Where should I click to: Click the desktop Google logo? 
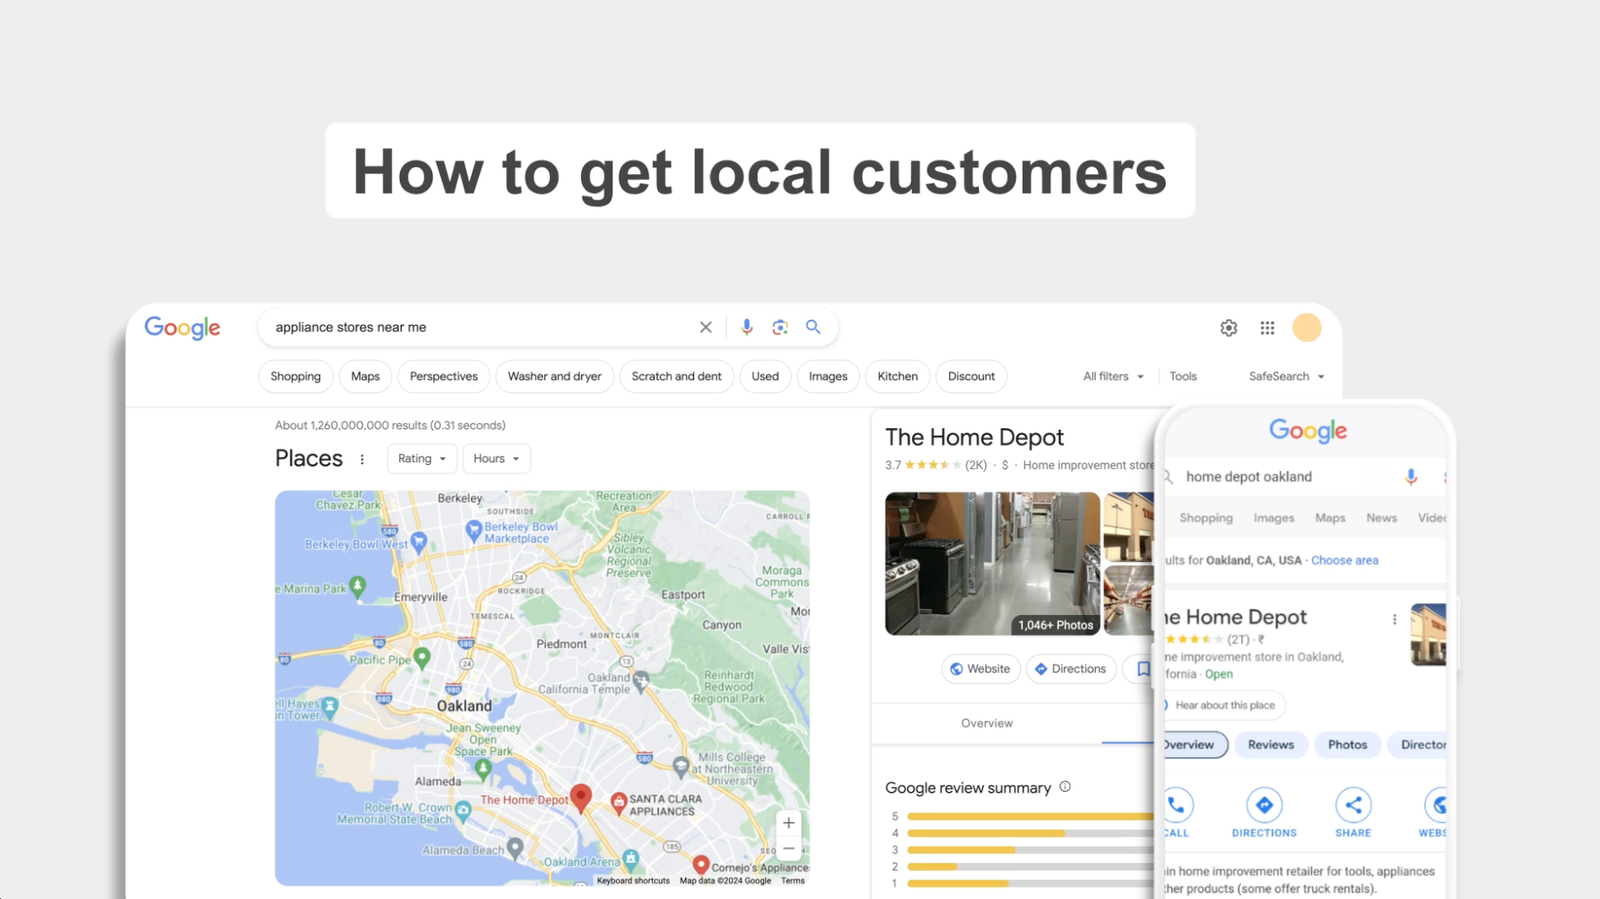[x=182, y=328]
